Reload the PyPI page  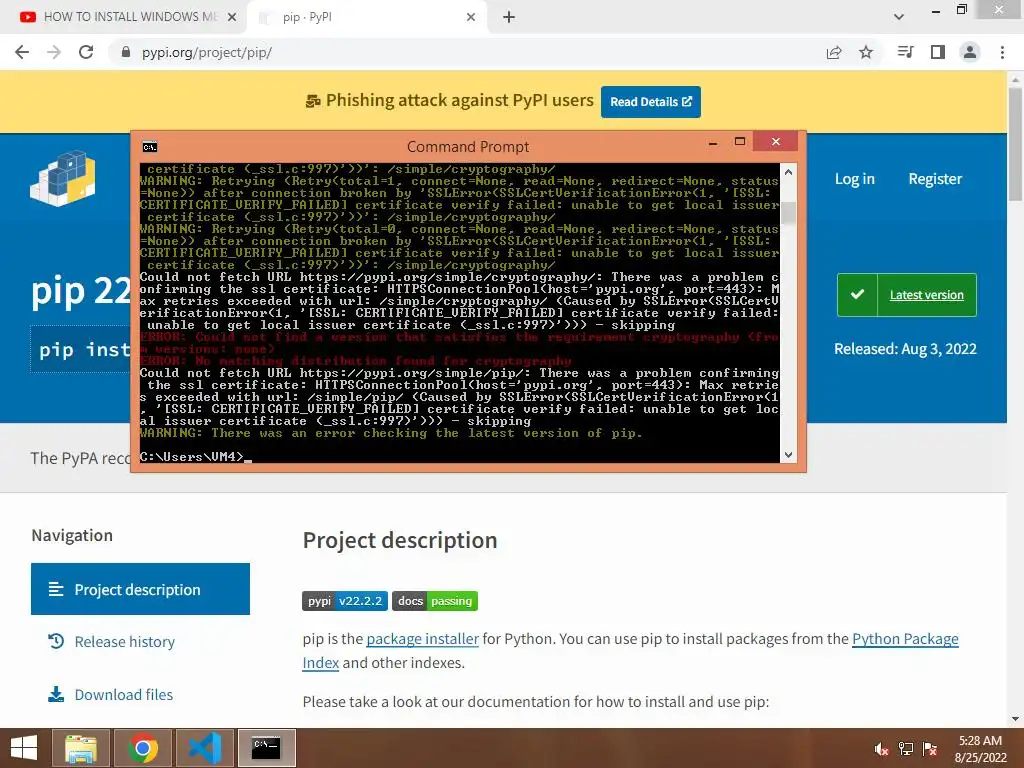[86, 52]
